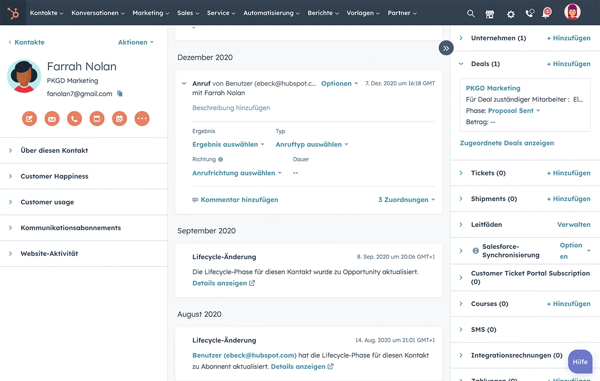The height and width of the screenshot is (381, 600).
Task: Collapse the right sidebar with double arrow
Action: tap(446, 48)
